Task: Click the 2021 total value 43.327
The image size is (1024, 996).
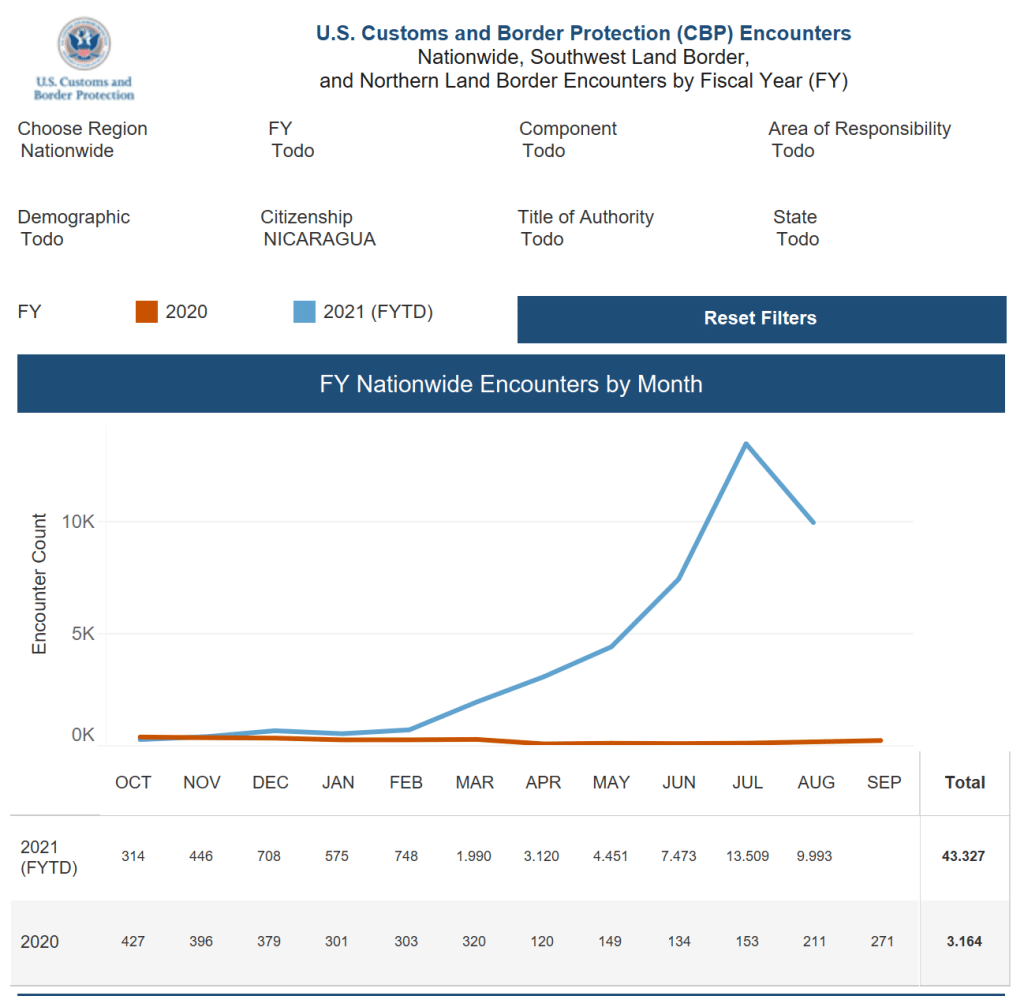Action: tap(965, 857)
